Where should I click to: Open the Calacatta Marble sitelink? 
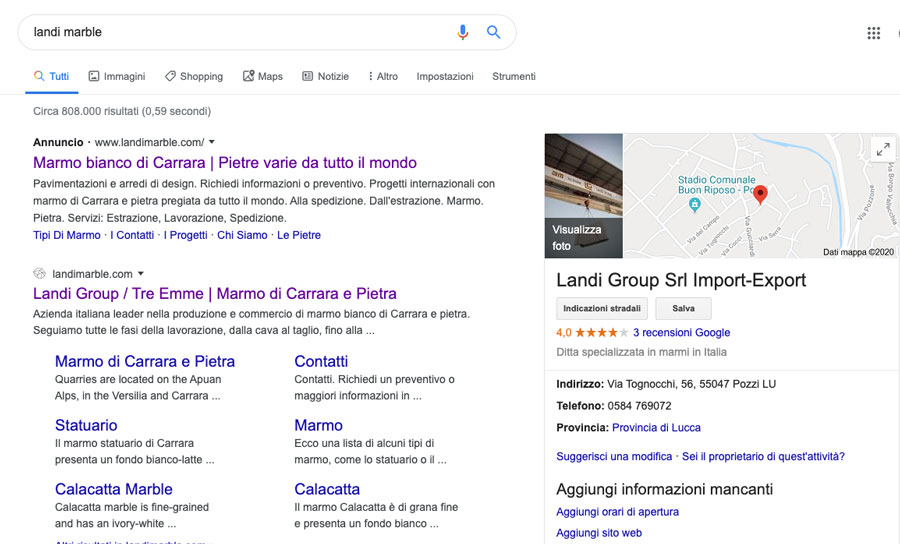pyautogui.click(x=114, y=489)
